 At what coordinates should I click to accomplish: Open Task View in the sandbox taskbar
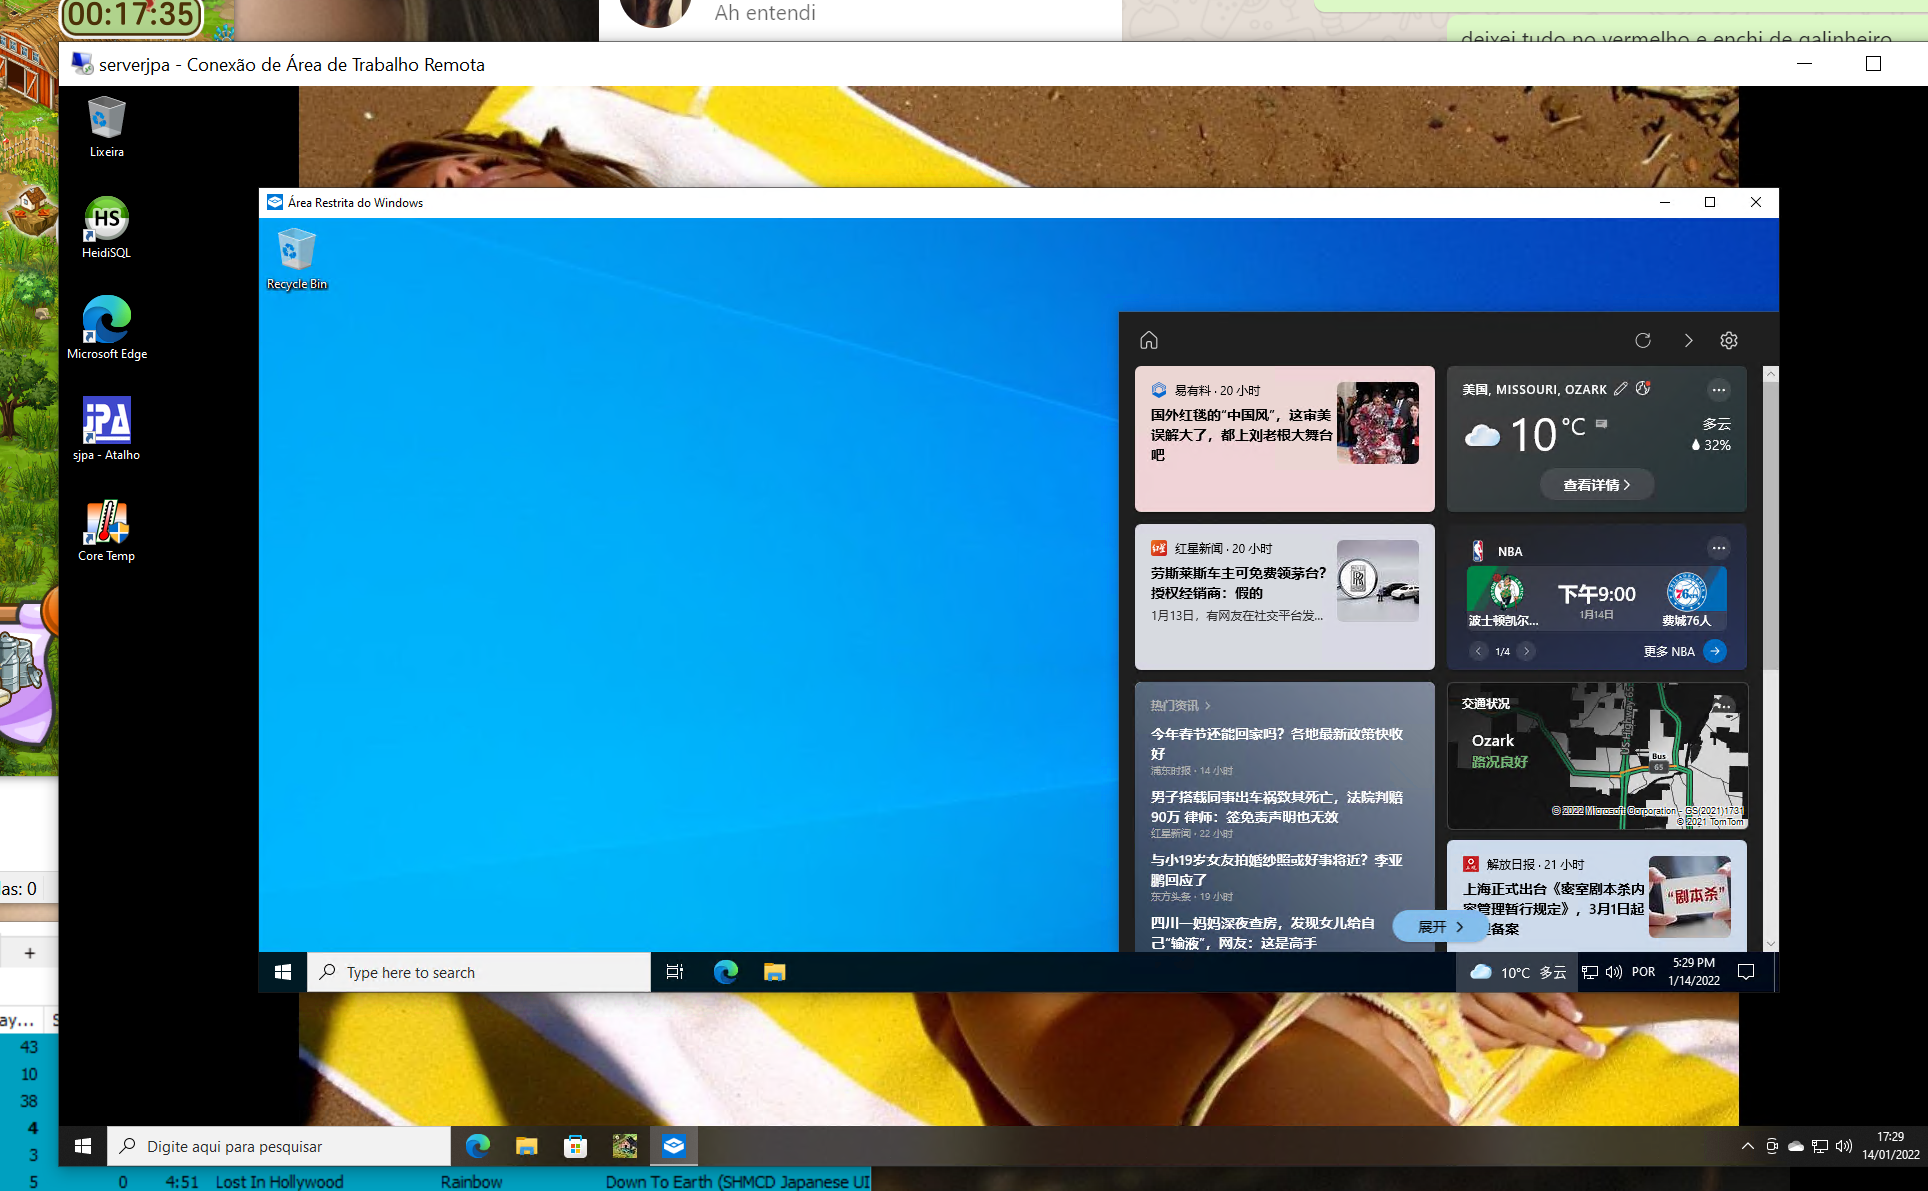click(x=675, y=972)
